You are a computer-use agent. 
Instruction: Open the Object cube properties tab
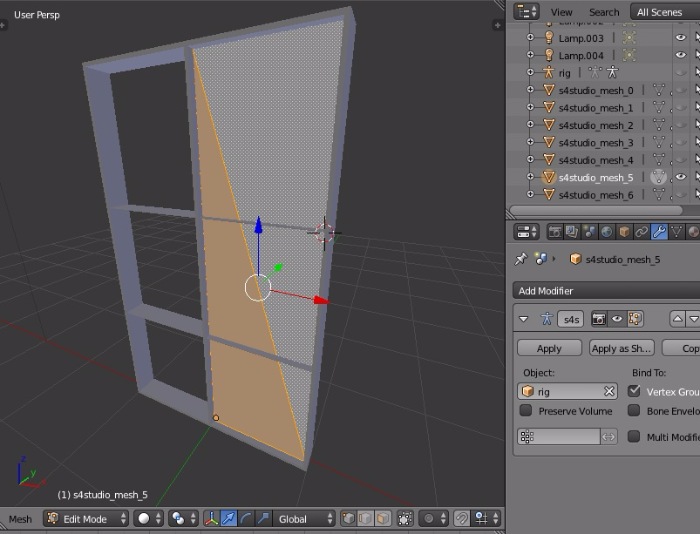(624, 232)
